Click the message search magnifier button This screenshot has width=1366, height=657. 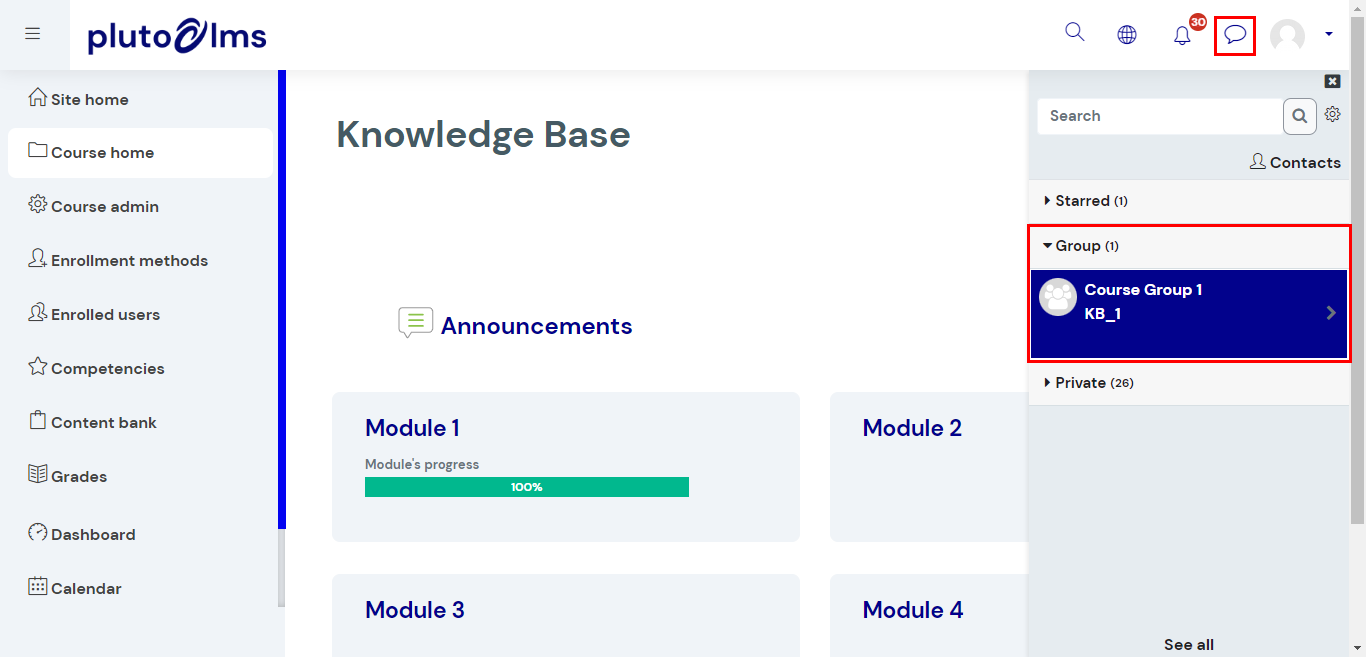(x=1299, y=116)
